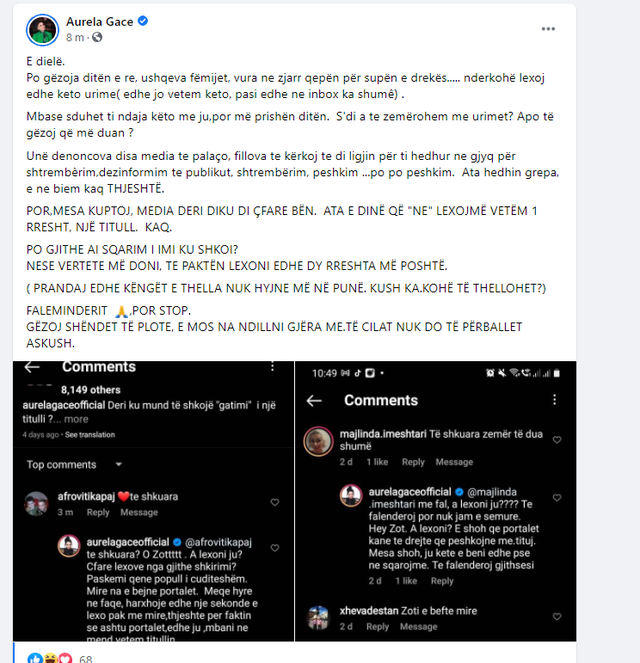Expand the caption with the 'more' link
The image size is (640, 663).
click(x=76, y=419)
